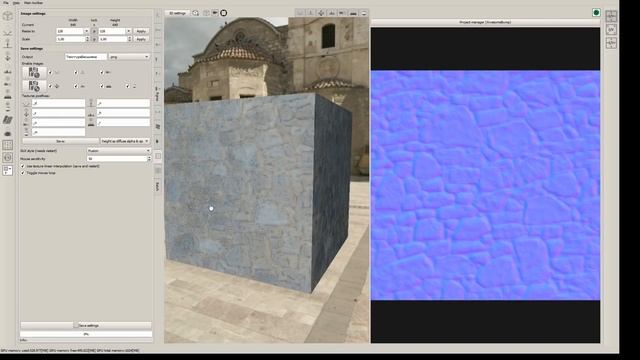Image resolution: width=640 pixels, height=360 pixels.
Task: Disable use texture linear interpolation checkbox
Action: click(23, 166)
